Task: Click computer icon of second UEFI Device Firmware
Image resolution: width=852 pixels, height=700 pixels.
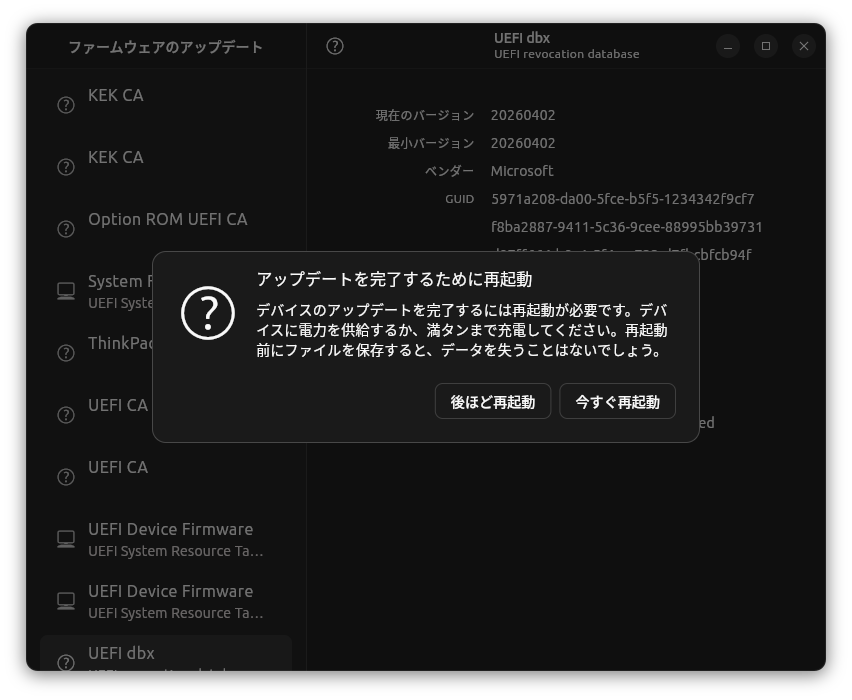Action: pos(66,601)
